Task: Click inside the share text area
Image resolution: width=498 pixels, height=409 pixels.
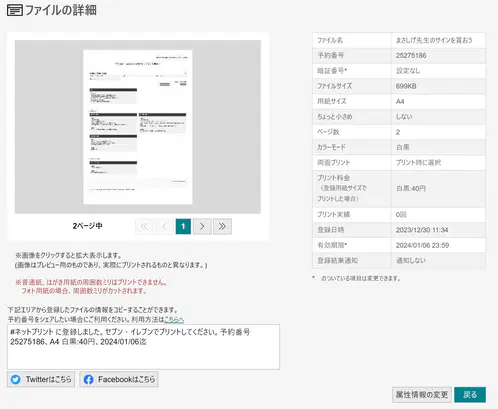Action: [143, 347]
